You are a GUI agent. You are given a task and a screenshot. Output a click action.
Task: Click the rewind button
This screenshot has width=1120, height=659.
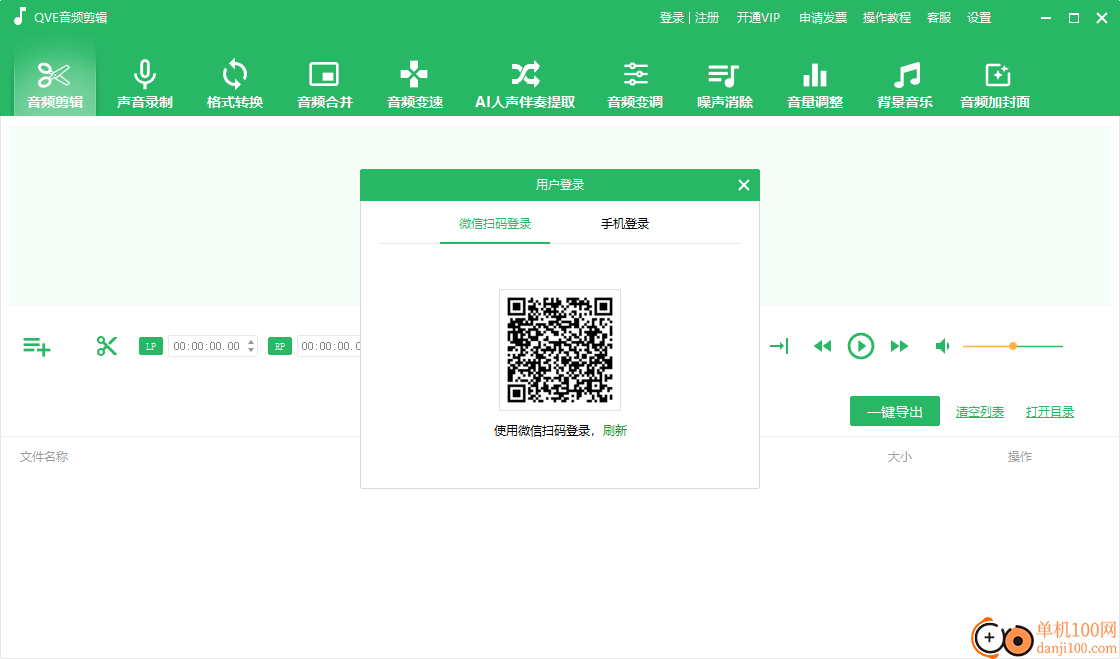[x=822, y=346]
